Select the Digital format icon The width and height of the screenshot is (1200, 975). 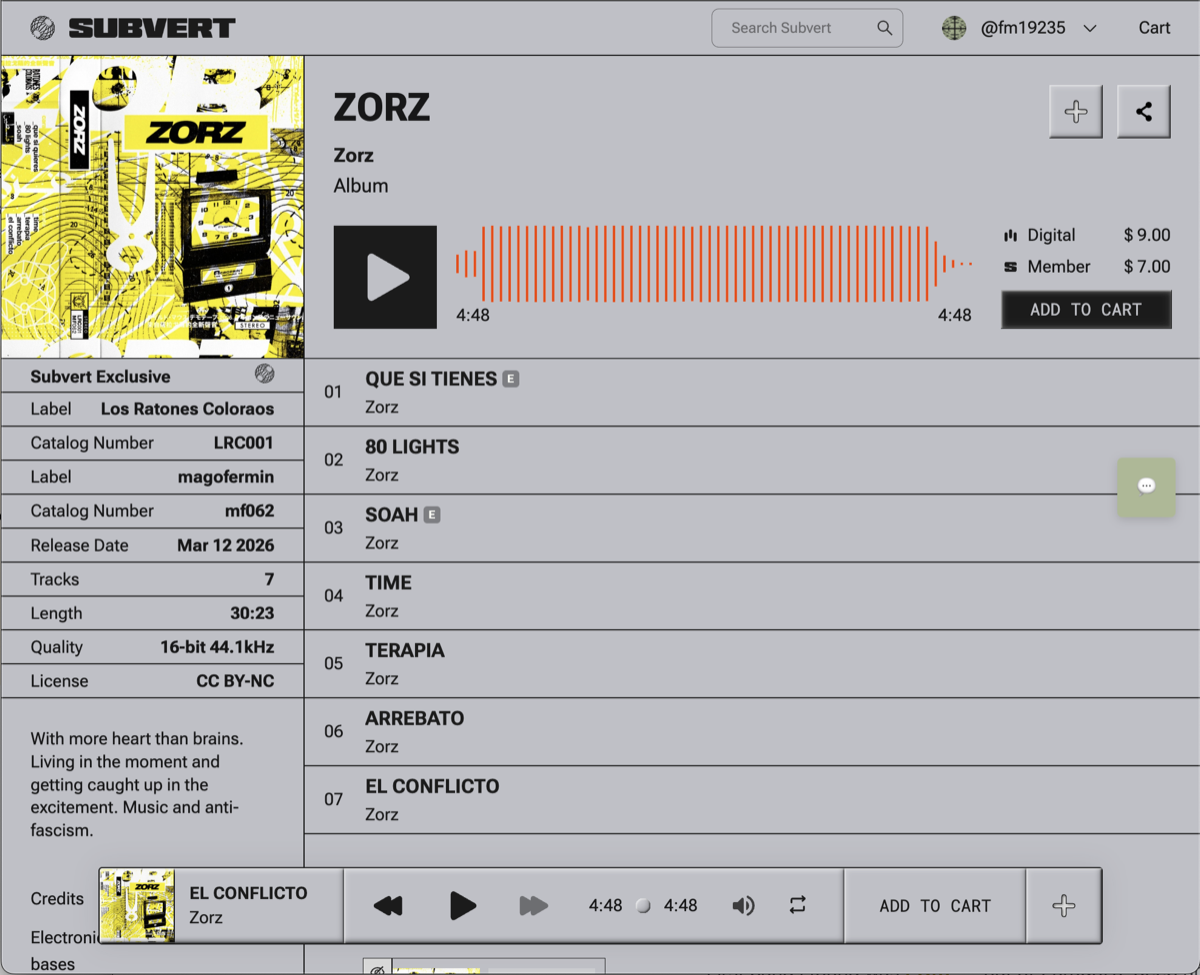pyautogui.click(x=1013, y=235)
